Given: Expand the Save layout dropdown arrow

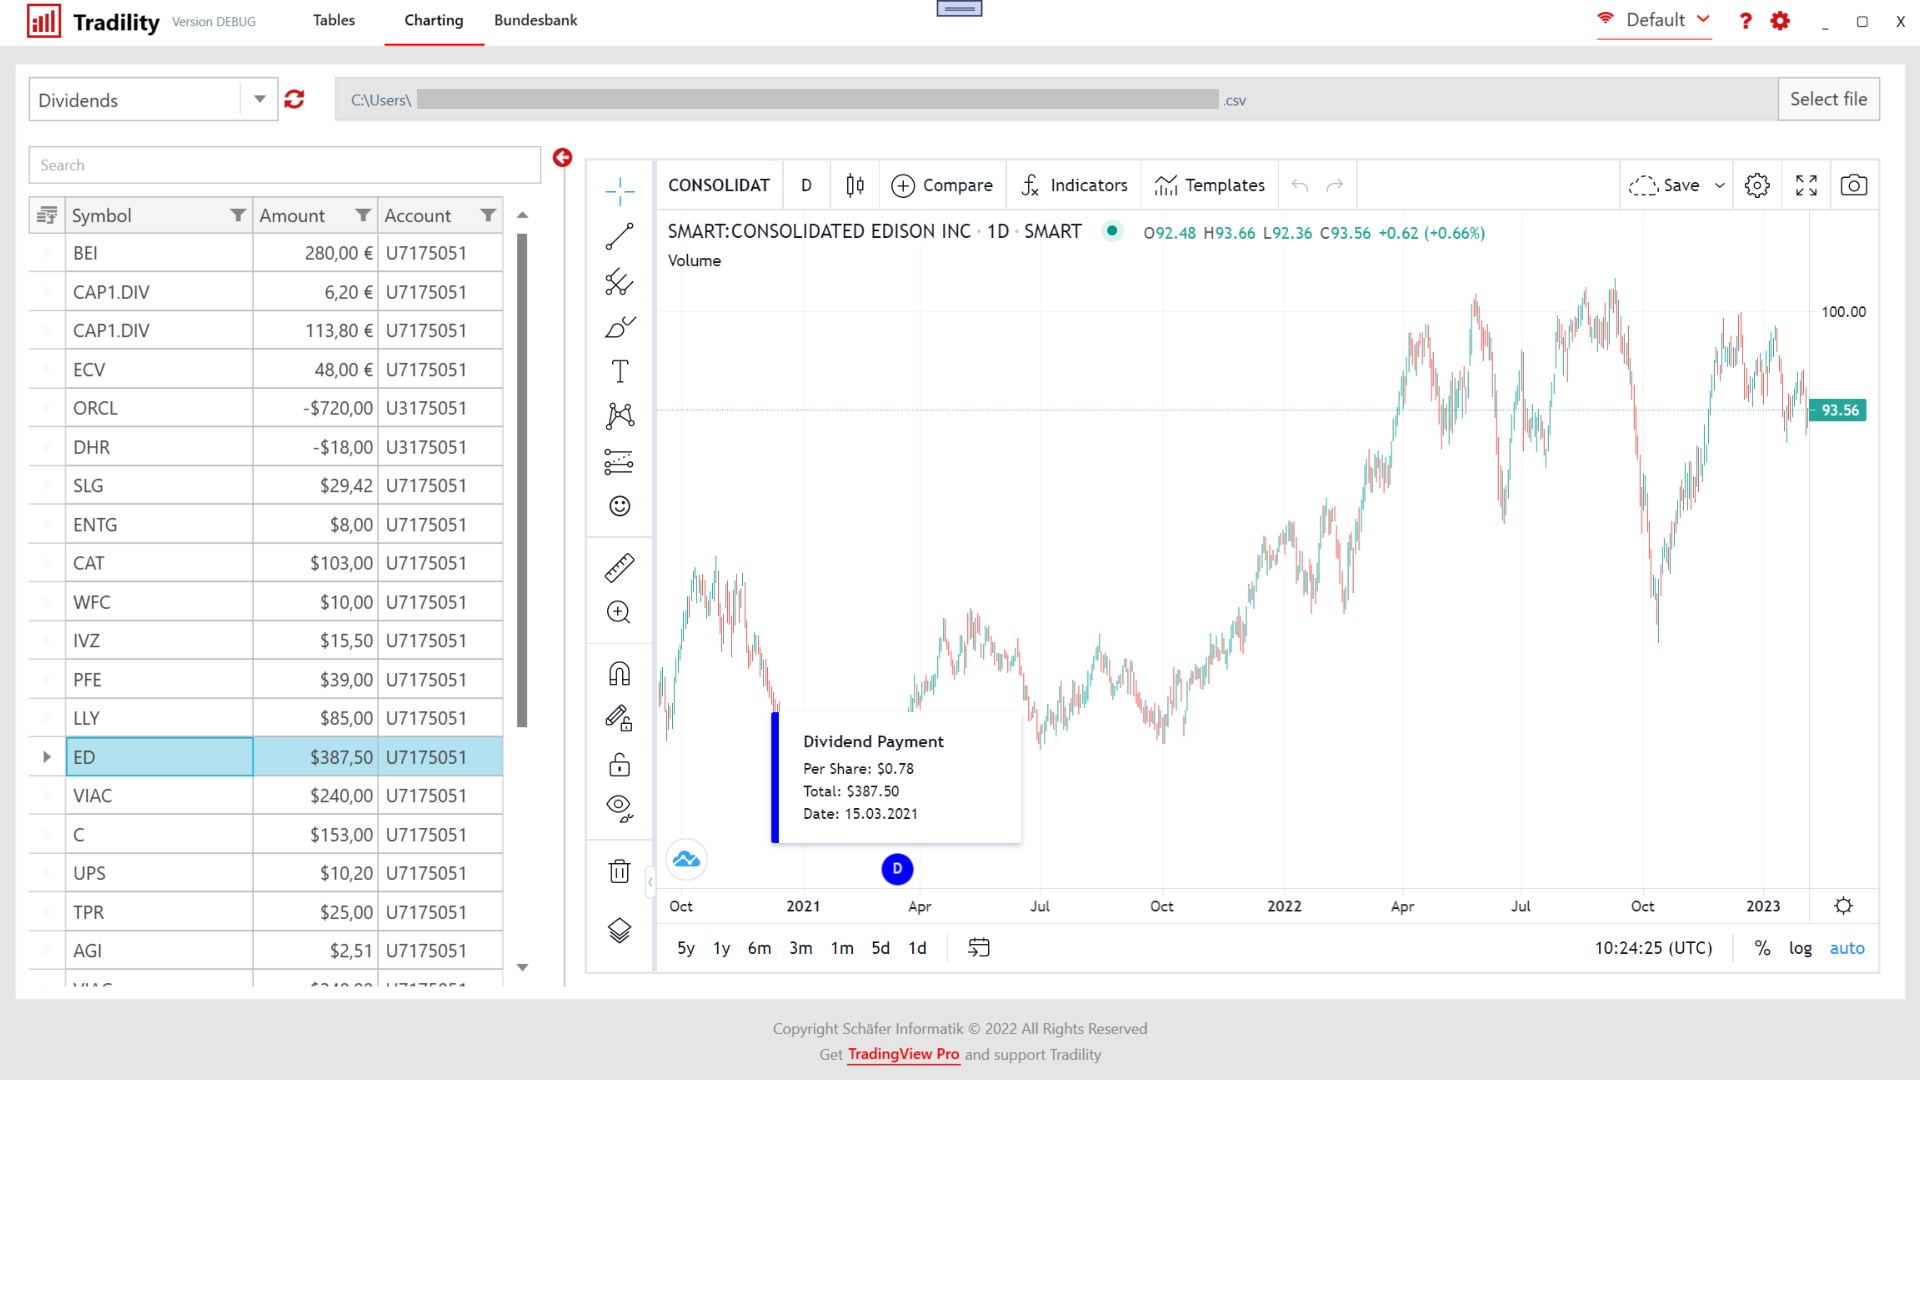Looking at the screenshot, I should (x=1720, y=185).
